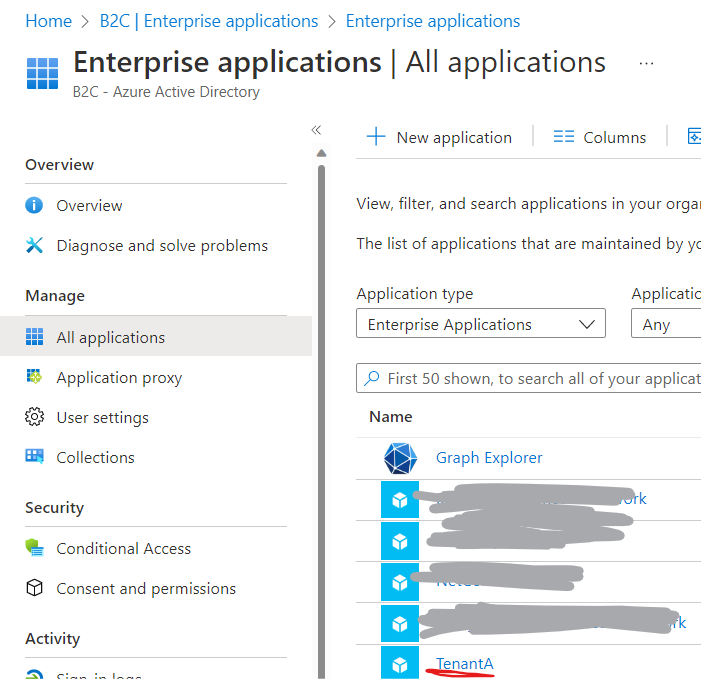
Task: Click the Collections icon
Action: pos(34,456)
